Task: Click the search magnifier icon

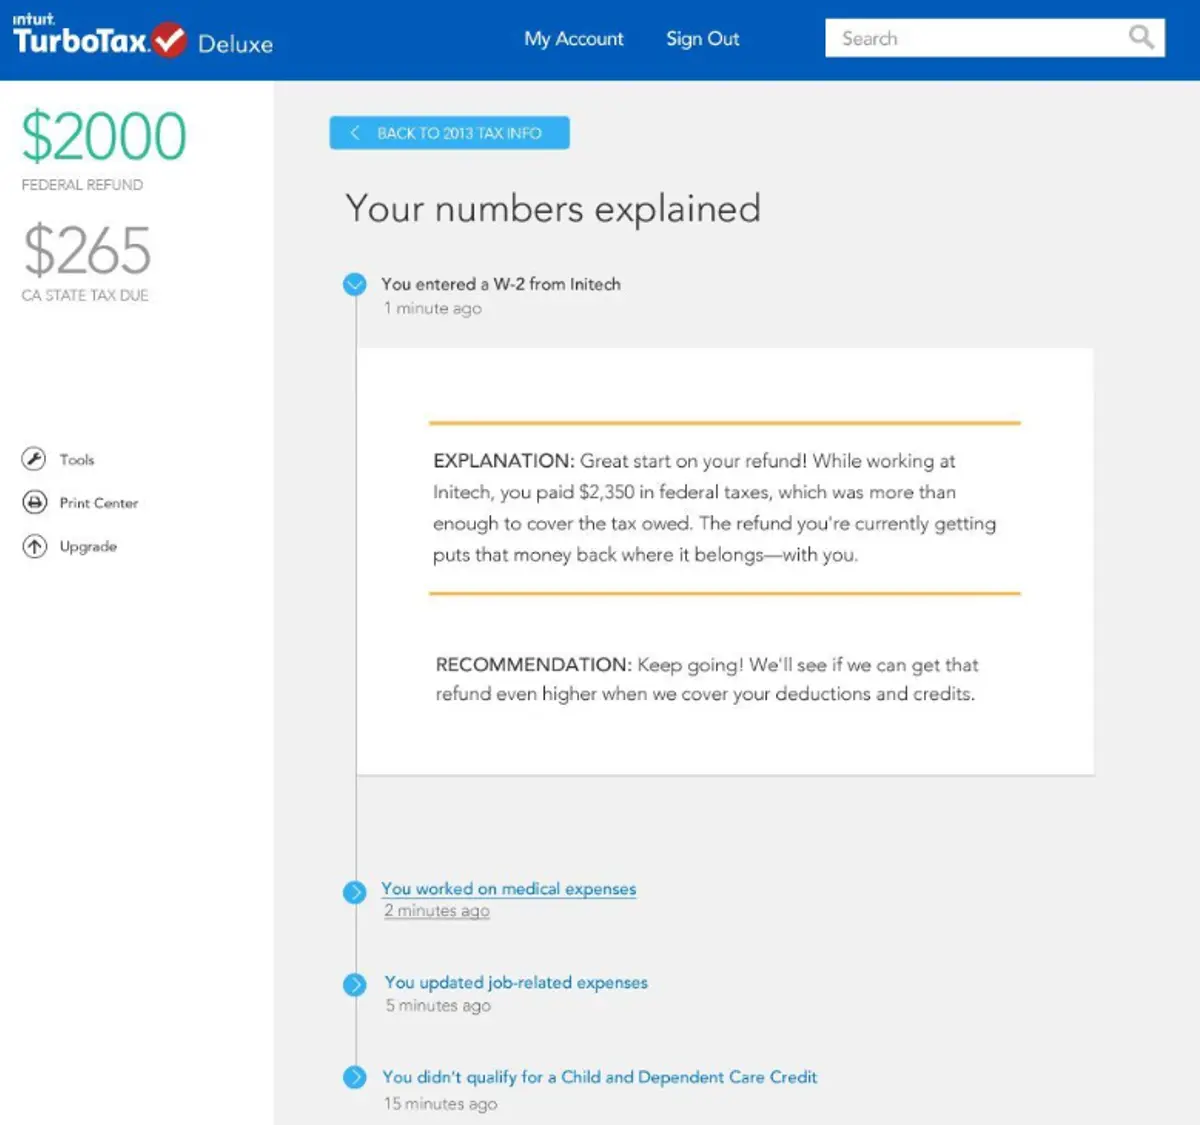Action: [x=1141, y=38]
